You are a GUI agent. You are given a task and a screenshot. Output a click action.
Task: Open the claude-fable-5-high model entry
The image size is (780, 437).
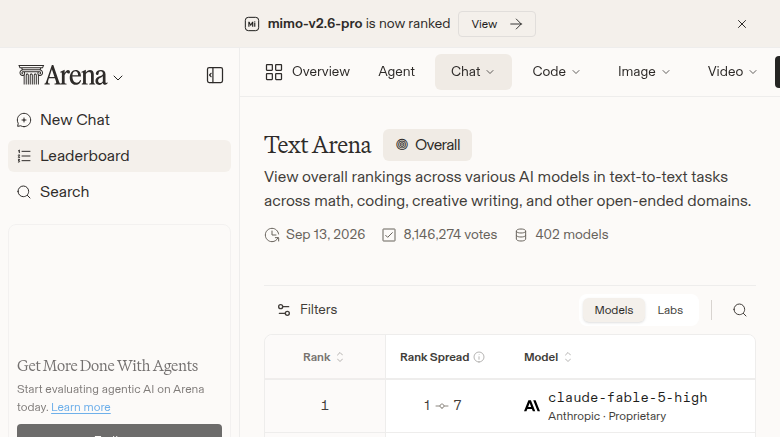628,398
